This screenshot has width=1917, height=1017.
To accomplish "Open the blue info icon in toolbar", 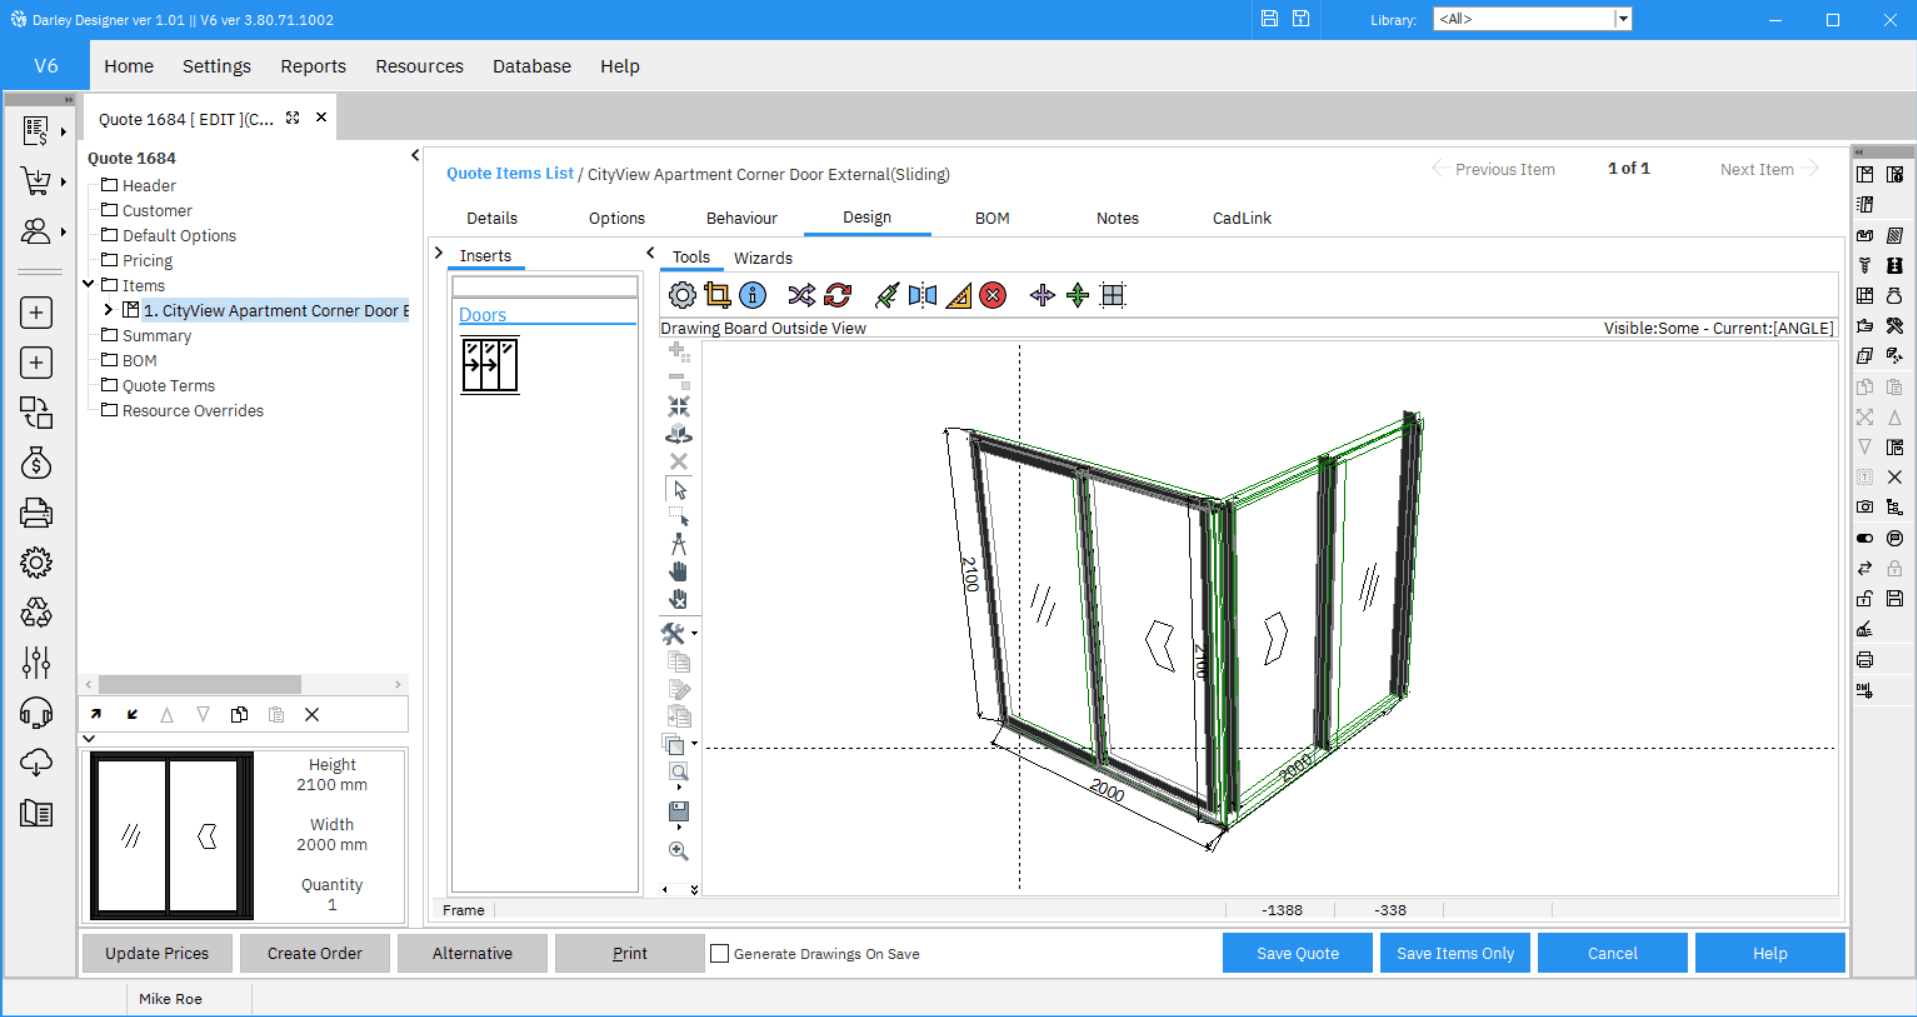I will point(753,295).
